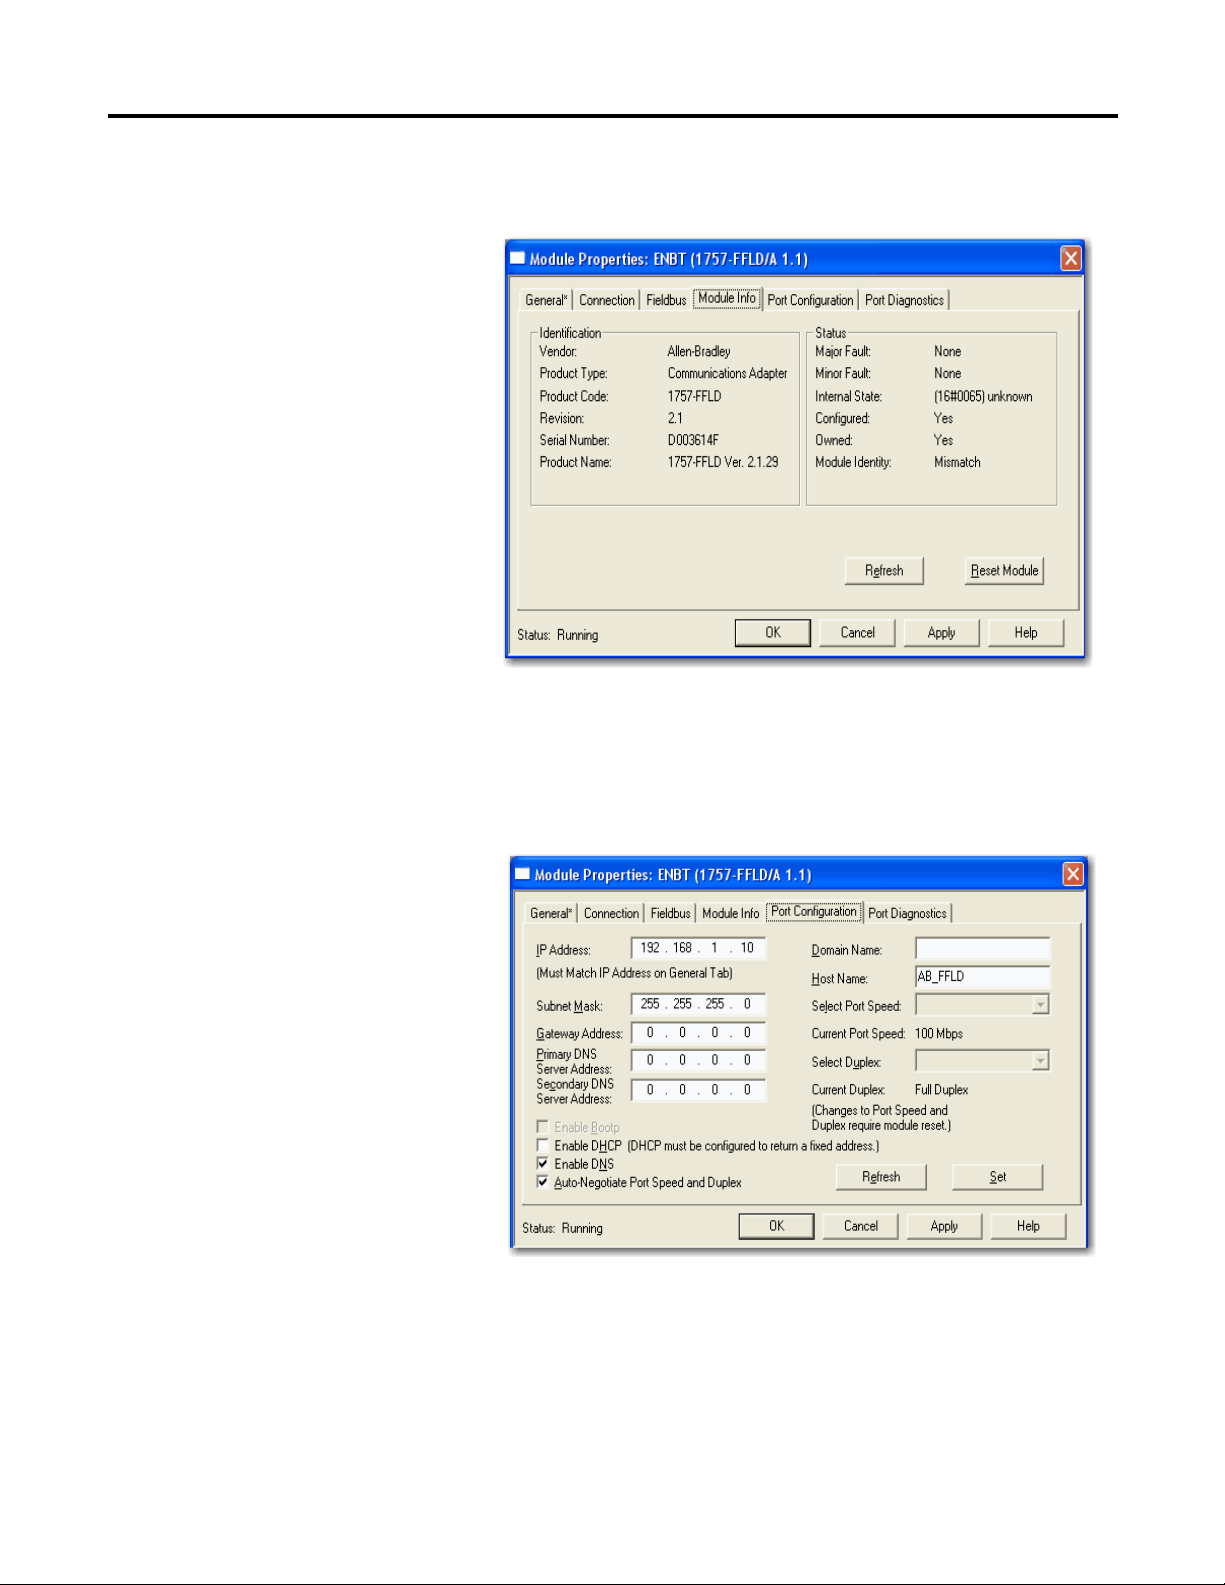
Task: Click the Domain Name field
Action: [983, 949]
